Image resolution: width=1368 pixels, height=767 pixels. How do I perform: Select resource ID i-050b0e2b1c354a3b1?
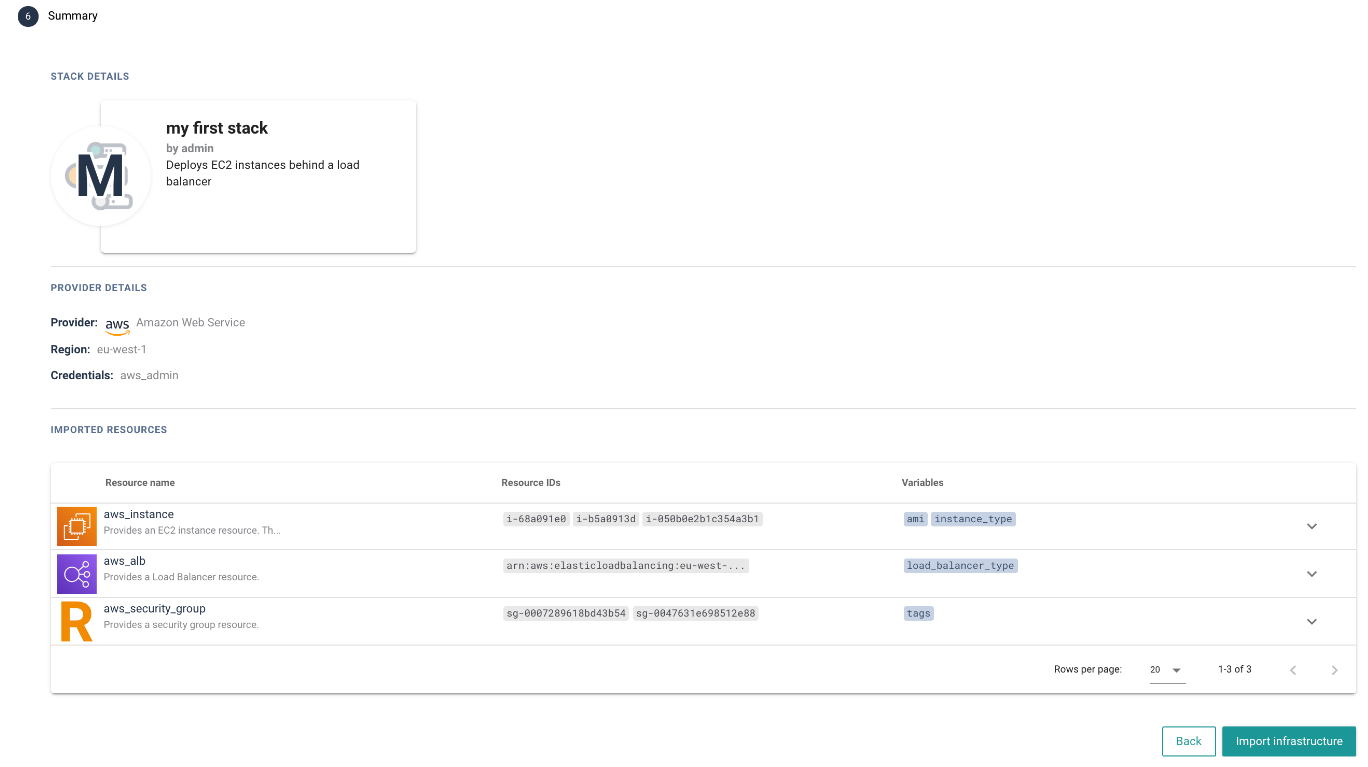click(702, 519)
